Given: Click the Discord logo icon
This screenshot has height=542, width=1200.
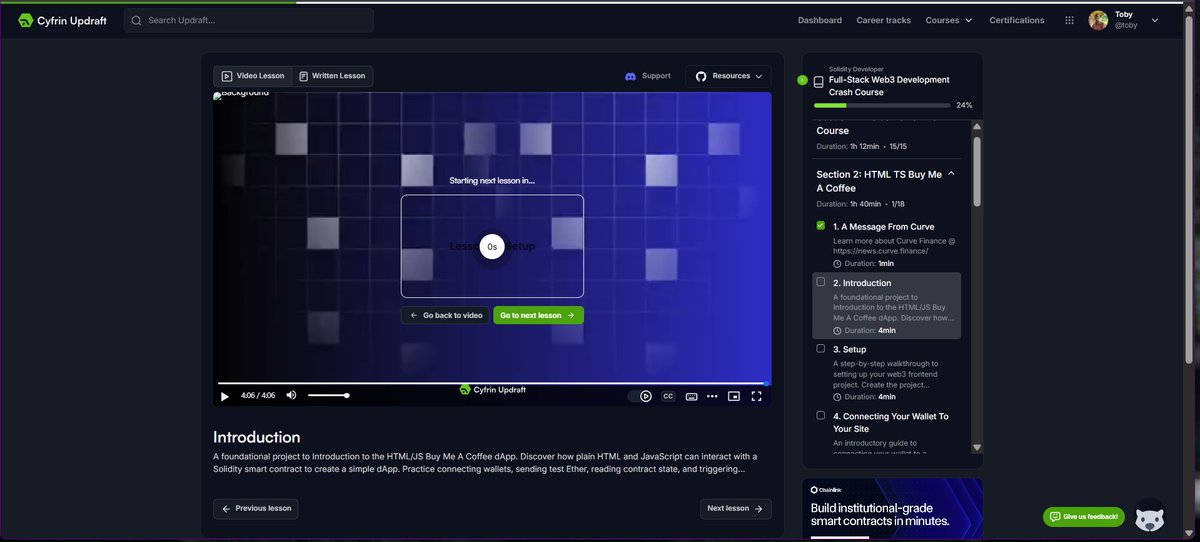Looking at the screenshot, I should 630,76.
